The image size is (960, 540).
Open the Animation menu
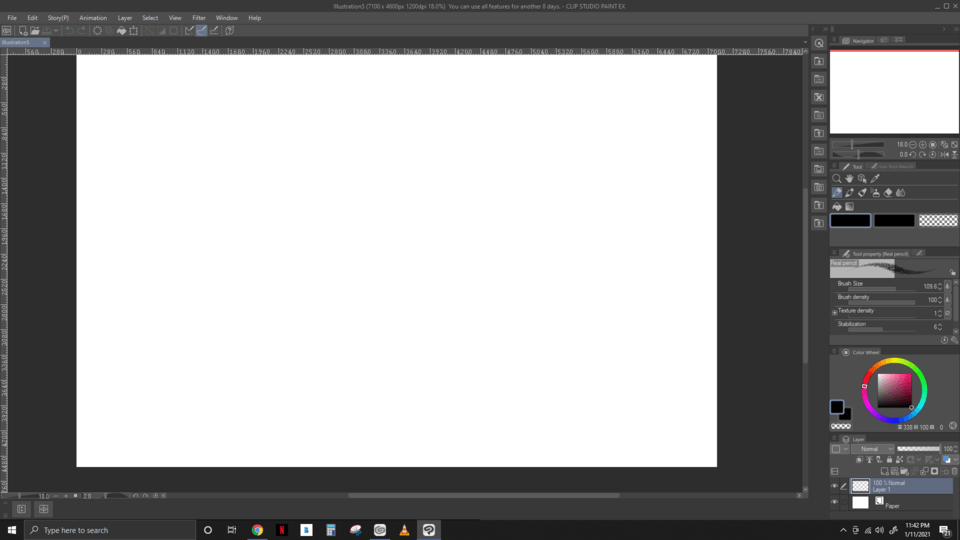click(93, 18)
